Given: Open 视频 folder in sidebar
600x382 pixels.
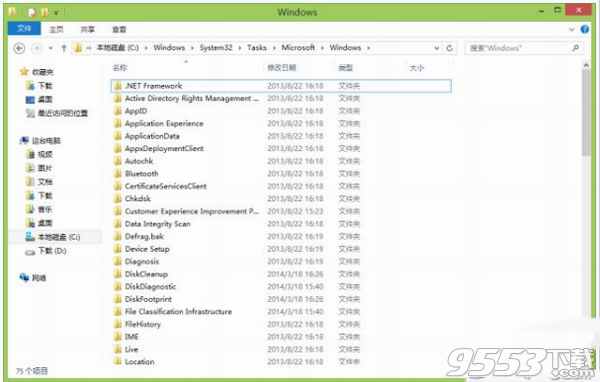Looking at the screenshot, I should [45, 155].
